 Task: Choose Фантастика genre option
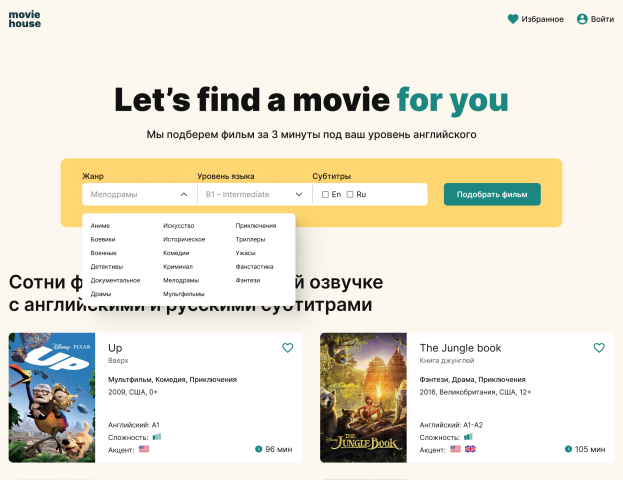coord(254,267)
